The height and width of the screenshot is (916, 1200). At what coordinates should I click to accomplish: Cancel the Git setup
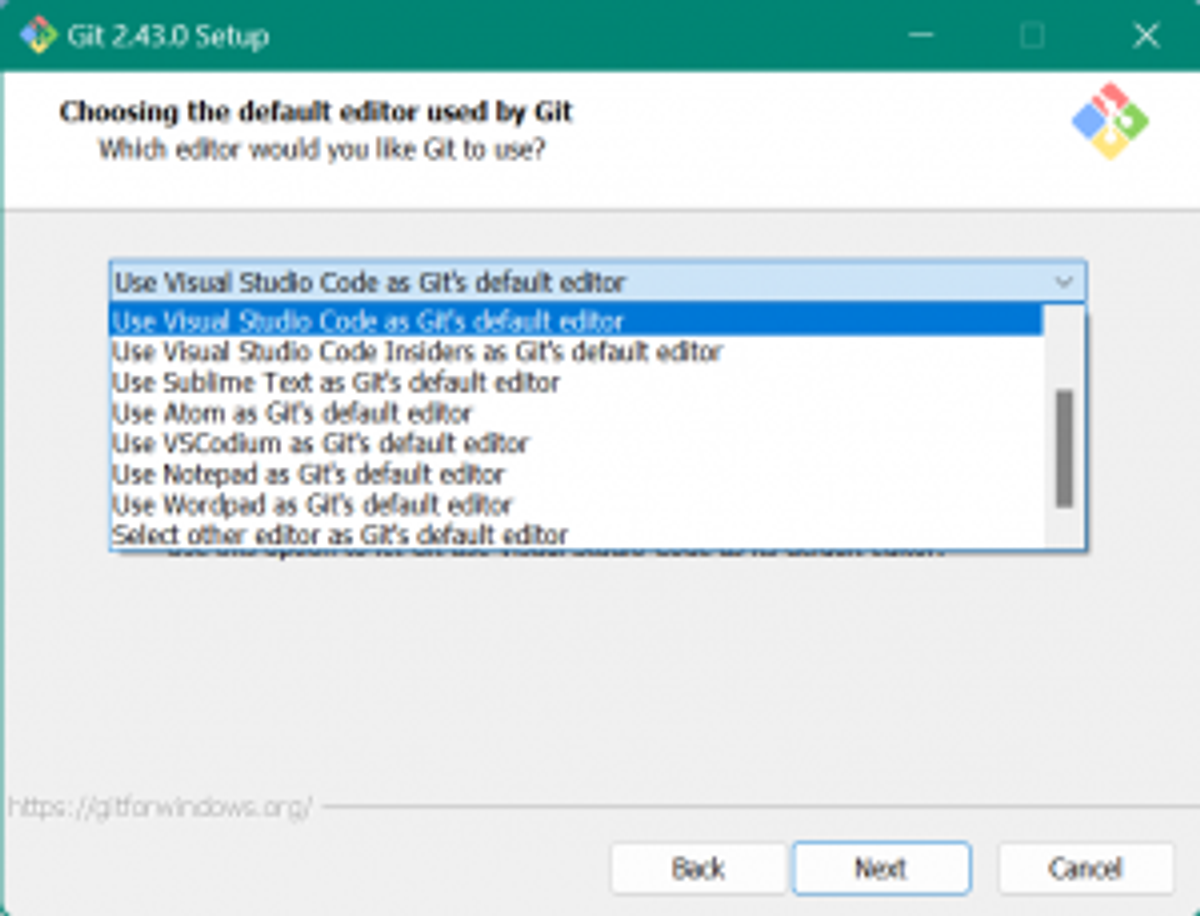coord(1085,868)
